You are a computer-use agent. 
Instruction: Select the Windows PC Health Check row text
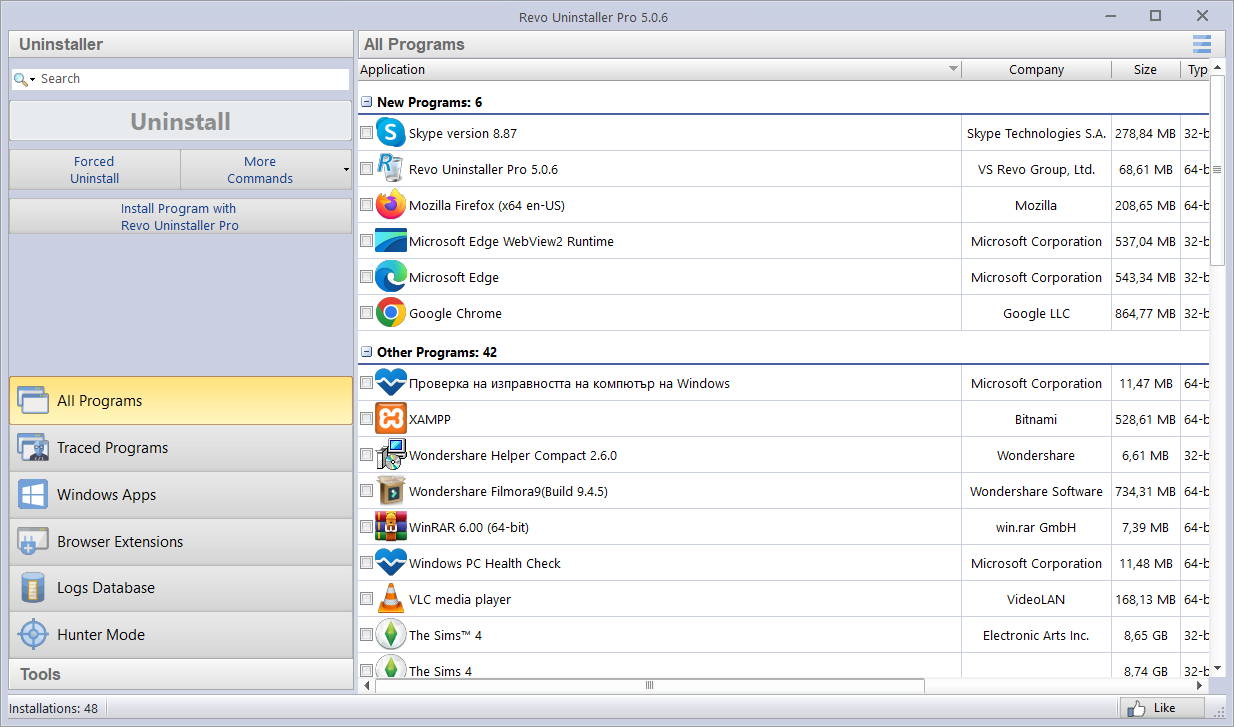pyautogui.click(x=485, y=563)
